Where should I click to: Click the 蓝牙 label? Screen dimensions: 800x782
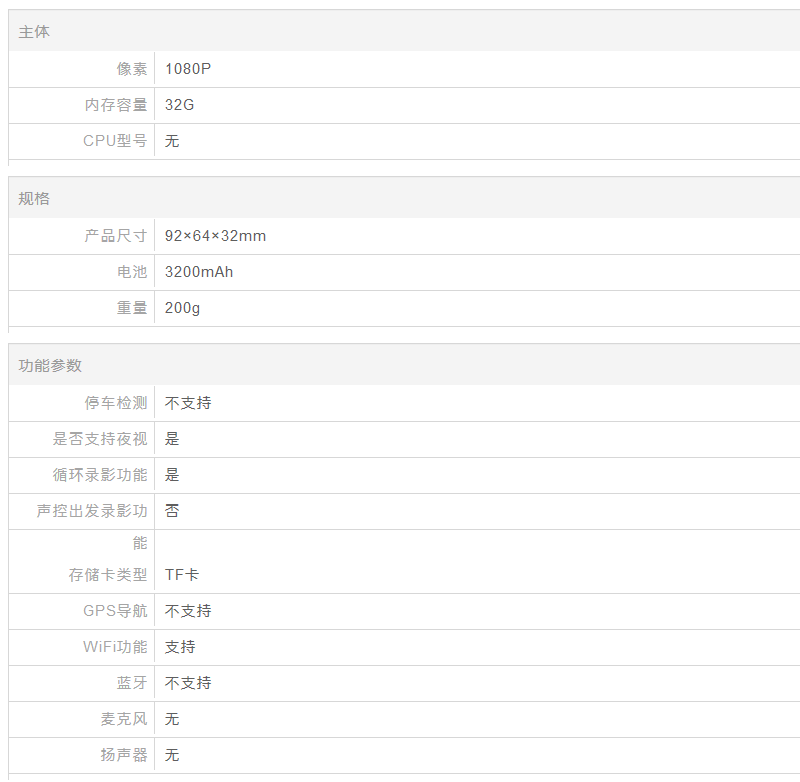coord(132,683)
